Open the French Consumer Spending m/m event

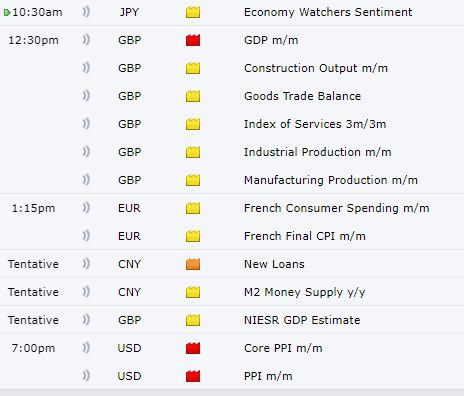coord(337,208)
